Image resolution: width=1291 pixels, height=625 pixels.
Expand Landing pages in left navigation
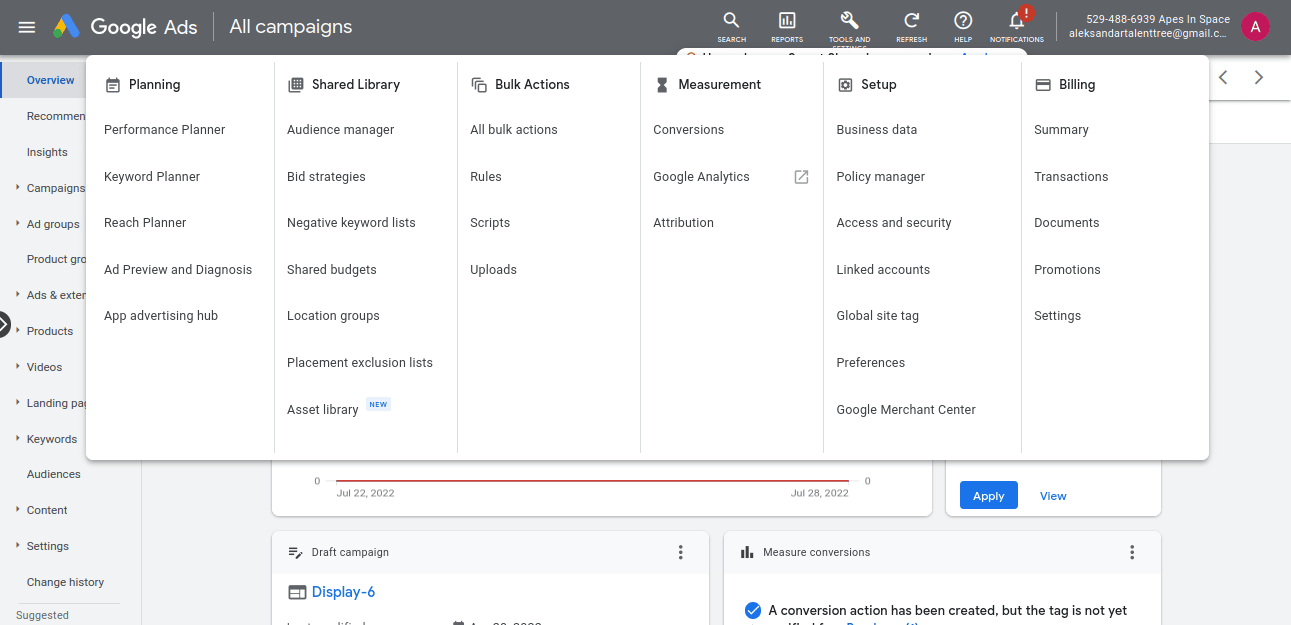(18, 402)
